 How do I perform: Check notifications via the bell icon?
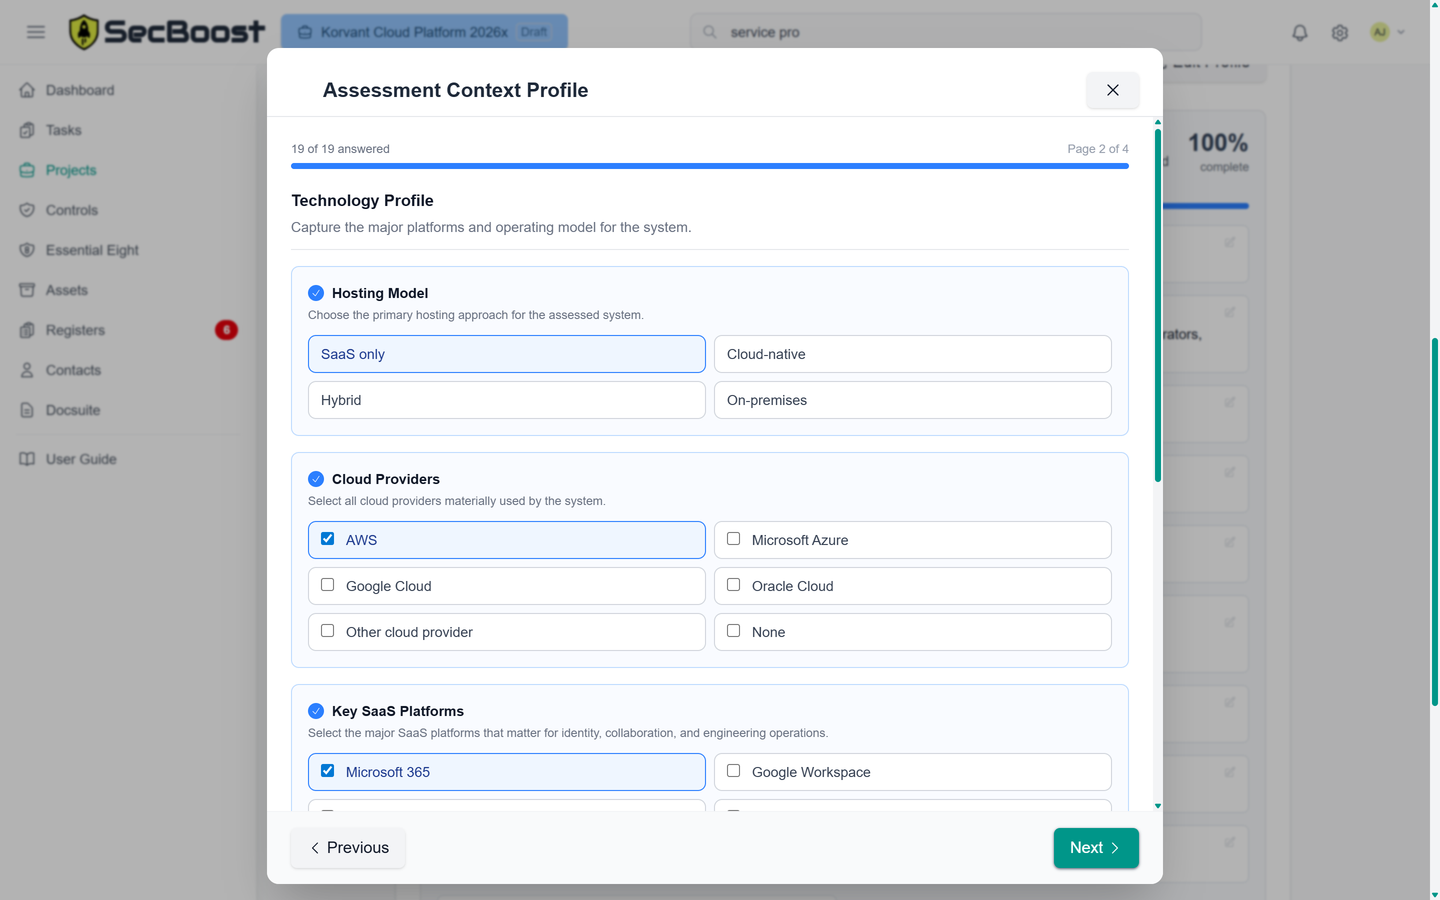pos(1299,32)
